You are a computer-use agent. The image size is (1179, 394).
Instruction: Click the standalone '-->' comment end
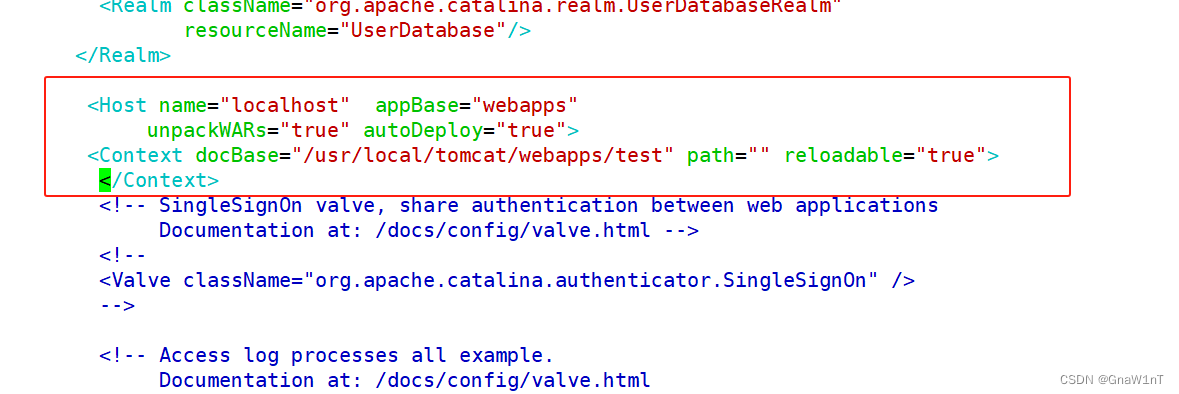(x=117, y=305)
